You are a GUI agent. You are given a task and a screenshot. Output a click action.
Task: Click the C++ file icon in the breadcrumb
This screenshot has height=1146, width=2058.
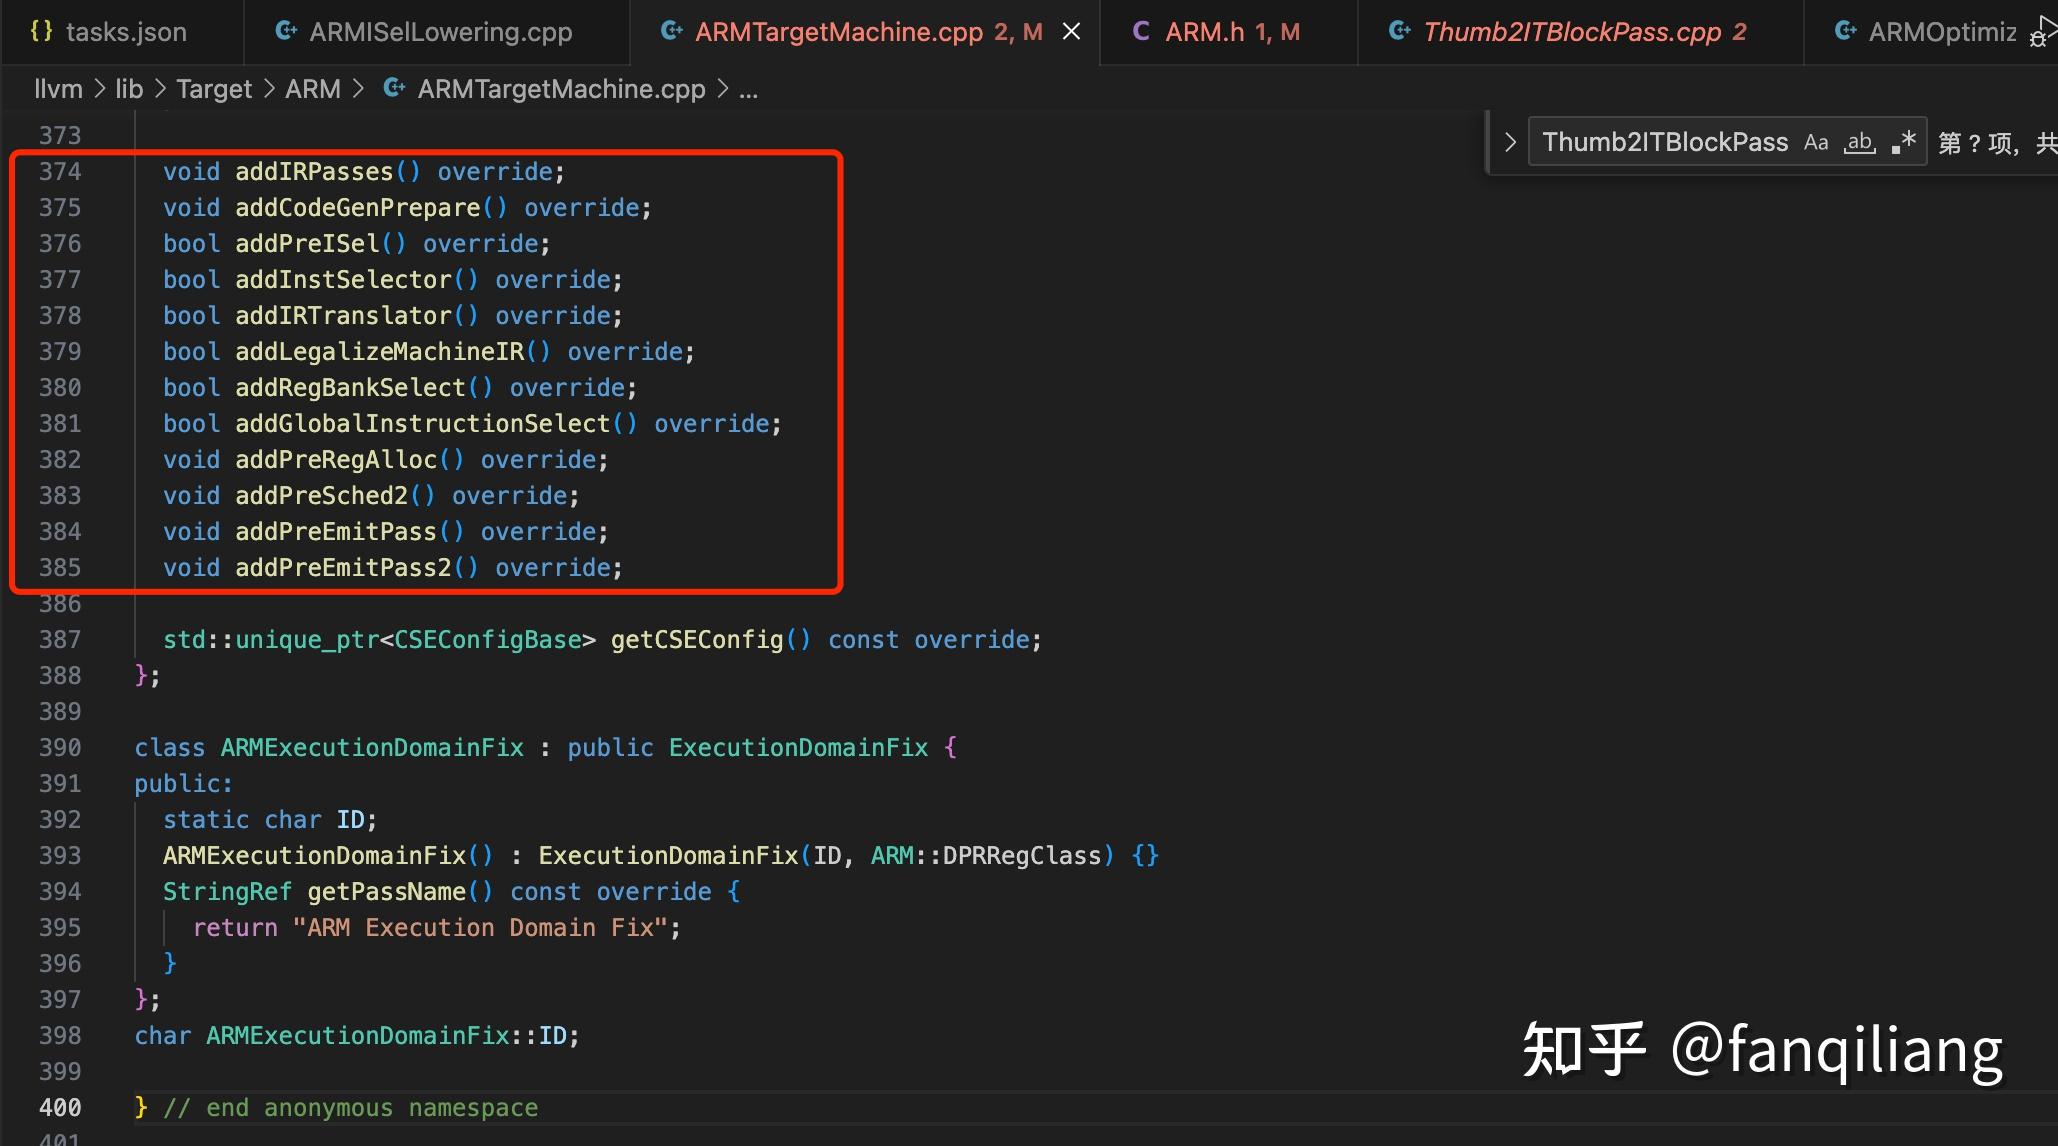(x=395, y=89)
